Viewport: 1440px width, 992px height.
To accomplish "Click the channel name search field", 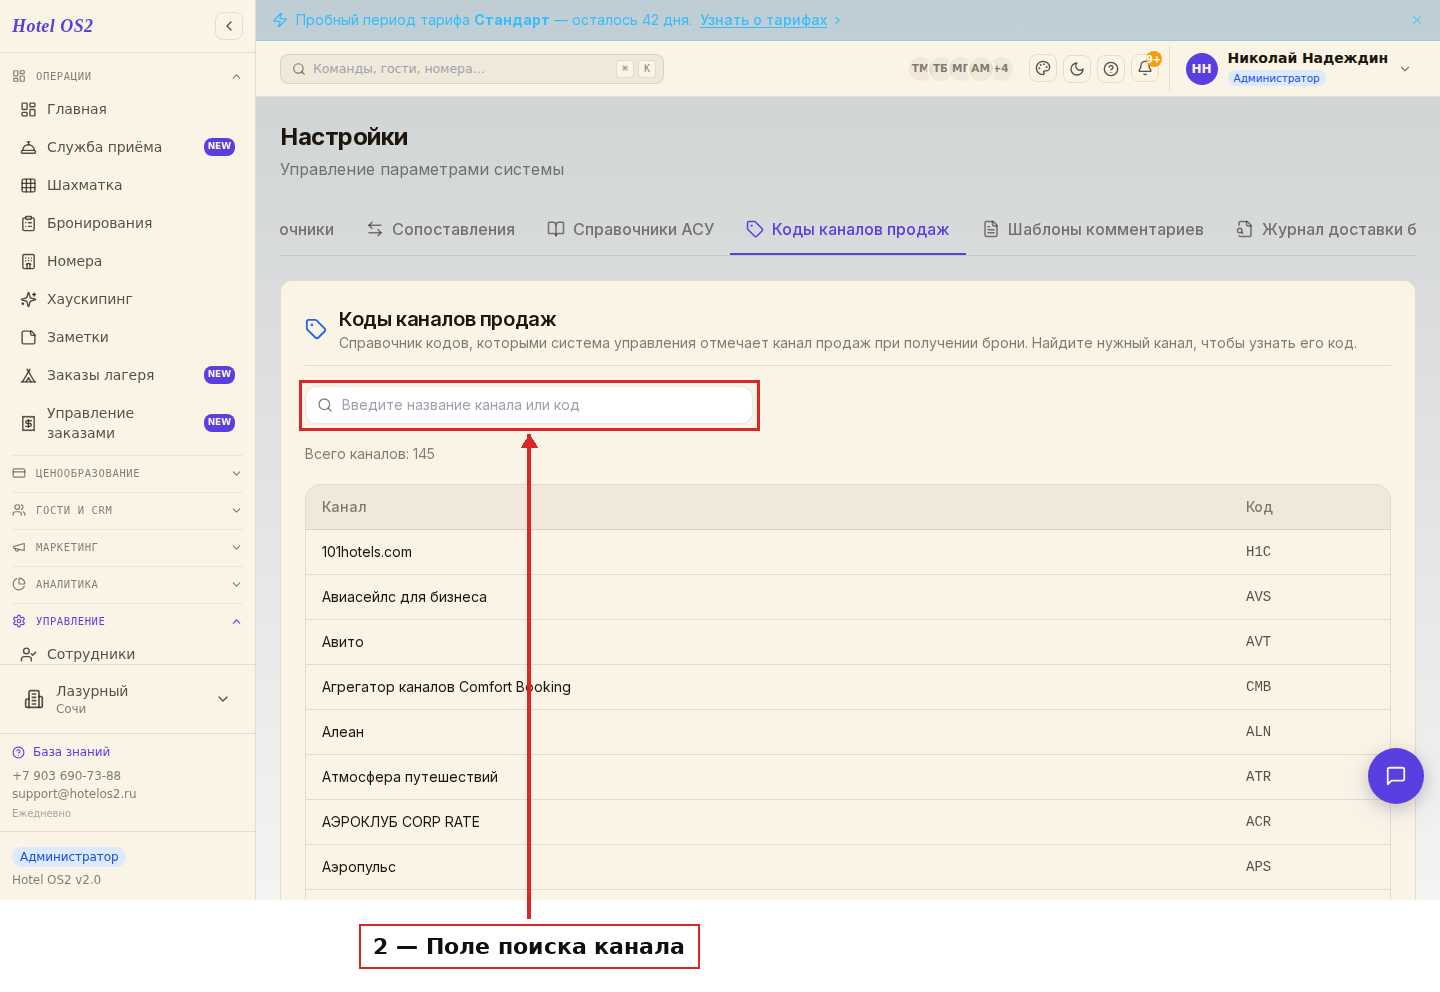I will click(x=529, y=405).
